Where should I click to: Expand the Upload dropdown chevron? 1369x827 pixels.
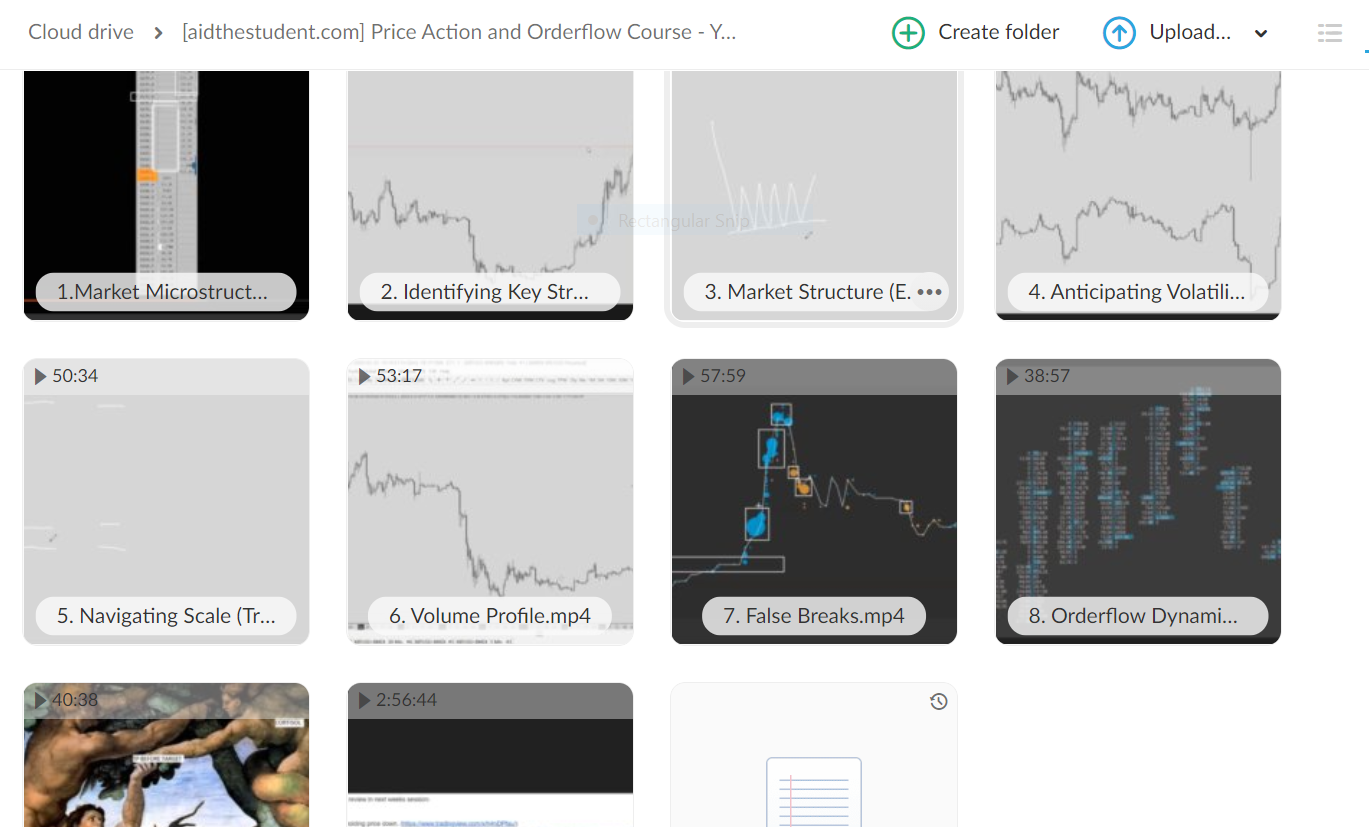pos(1260,32)
